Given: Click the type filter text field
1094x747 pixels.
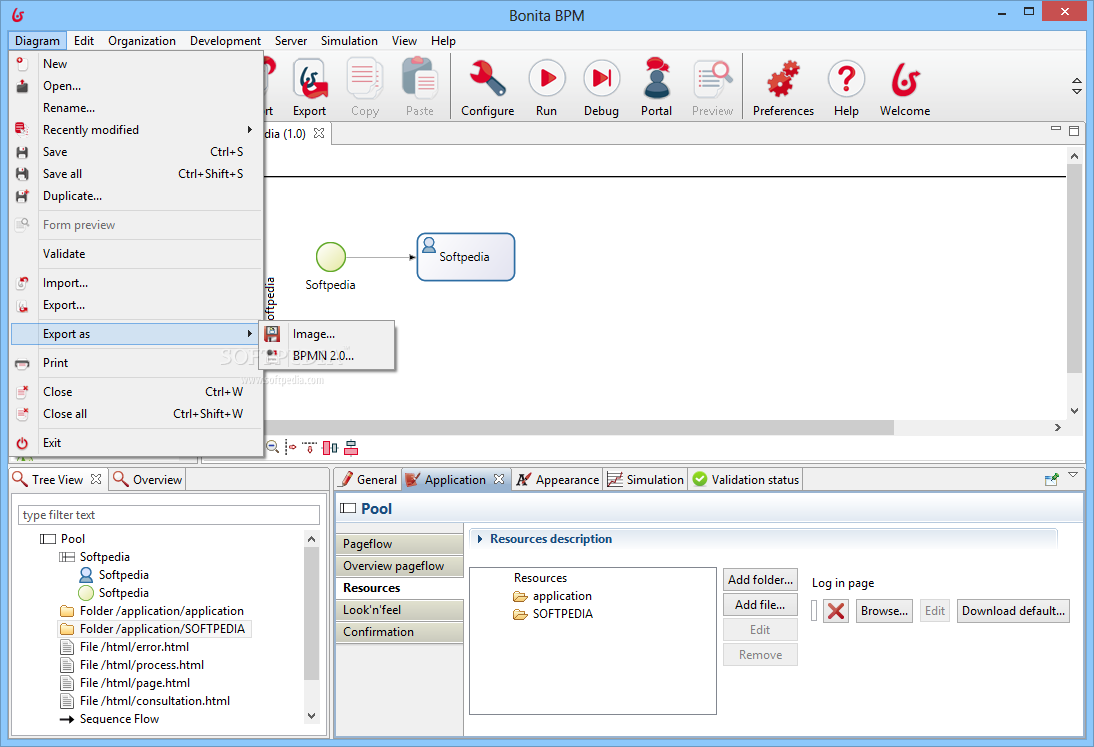Looking at the screenshot, I should pyautogui.click(x=169, y=515).
